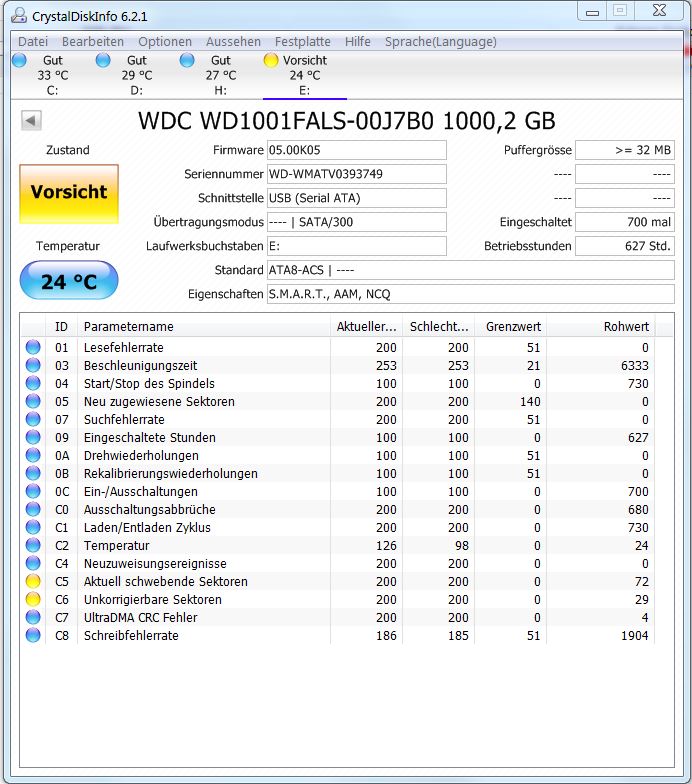Click status orb for Lesefehlerrate row

33,347
